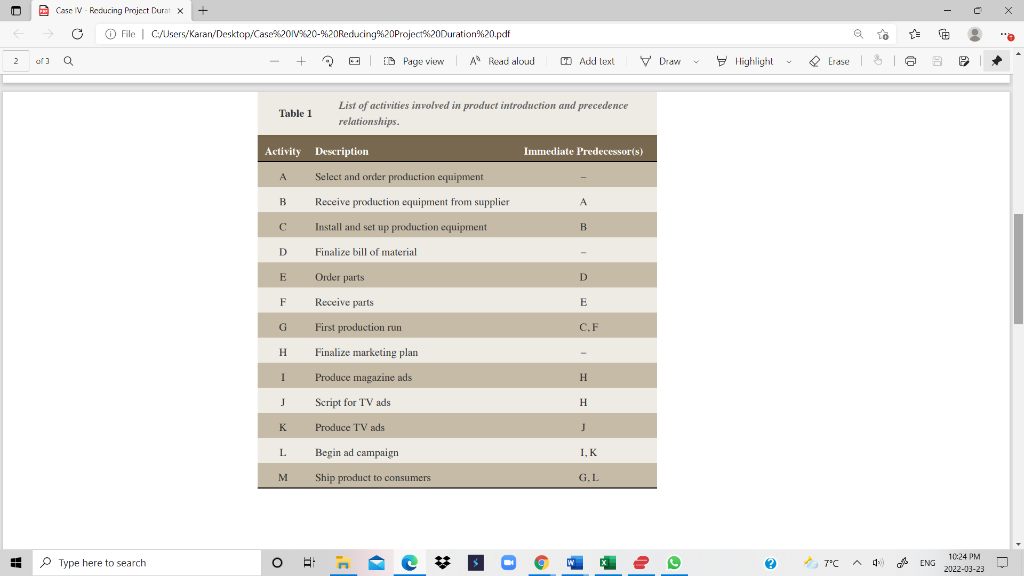Click 'Immediate Predecessor(s)' column header
Image resolution: width=1024 pixels, height=576 pixels.
point(583,151)
